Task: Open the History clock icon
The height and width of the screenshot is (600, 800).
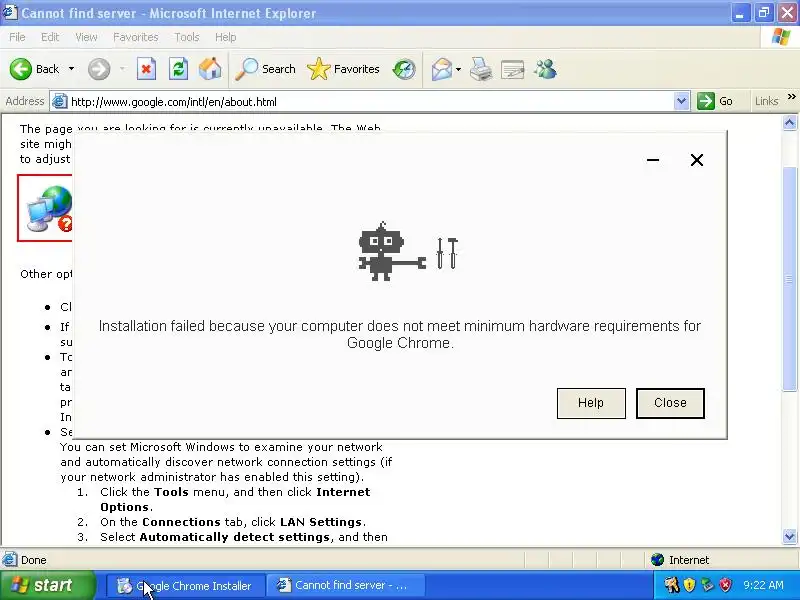Action: tap(404, 69)
